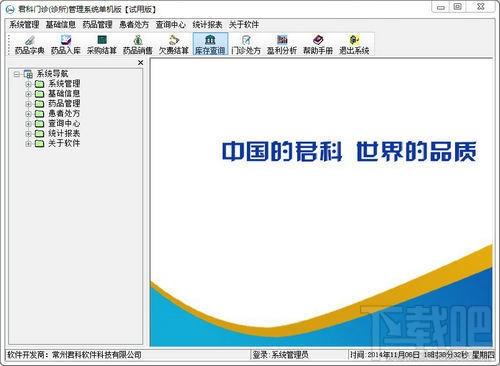Select the 库存查询 toolbar icon
This screenshot has height=366, width=500.
pyautogui.click(x=210, y=44)
